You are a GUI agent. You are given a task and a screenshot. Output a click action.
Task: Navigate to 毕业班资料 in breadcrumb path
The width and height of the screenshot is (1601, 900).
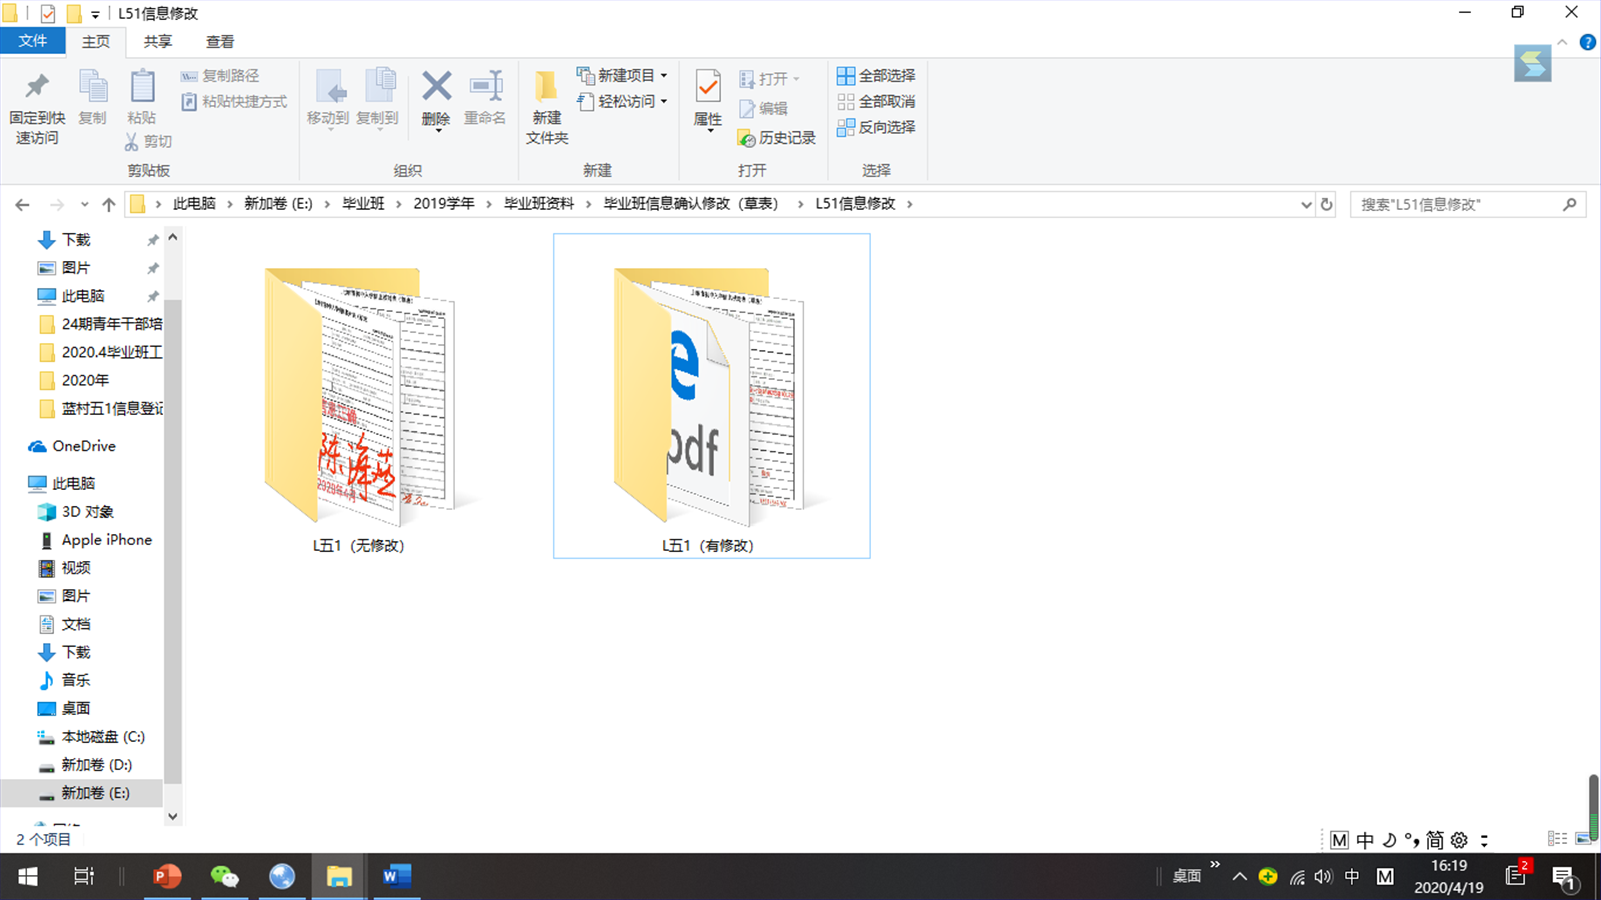click(x=538, y=204)
